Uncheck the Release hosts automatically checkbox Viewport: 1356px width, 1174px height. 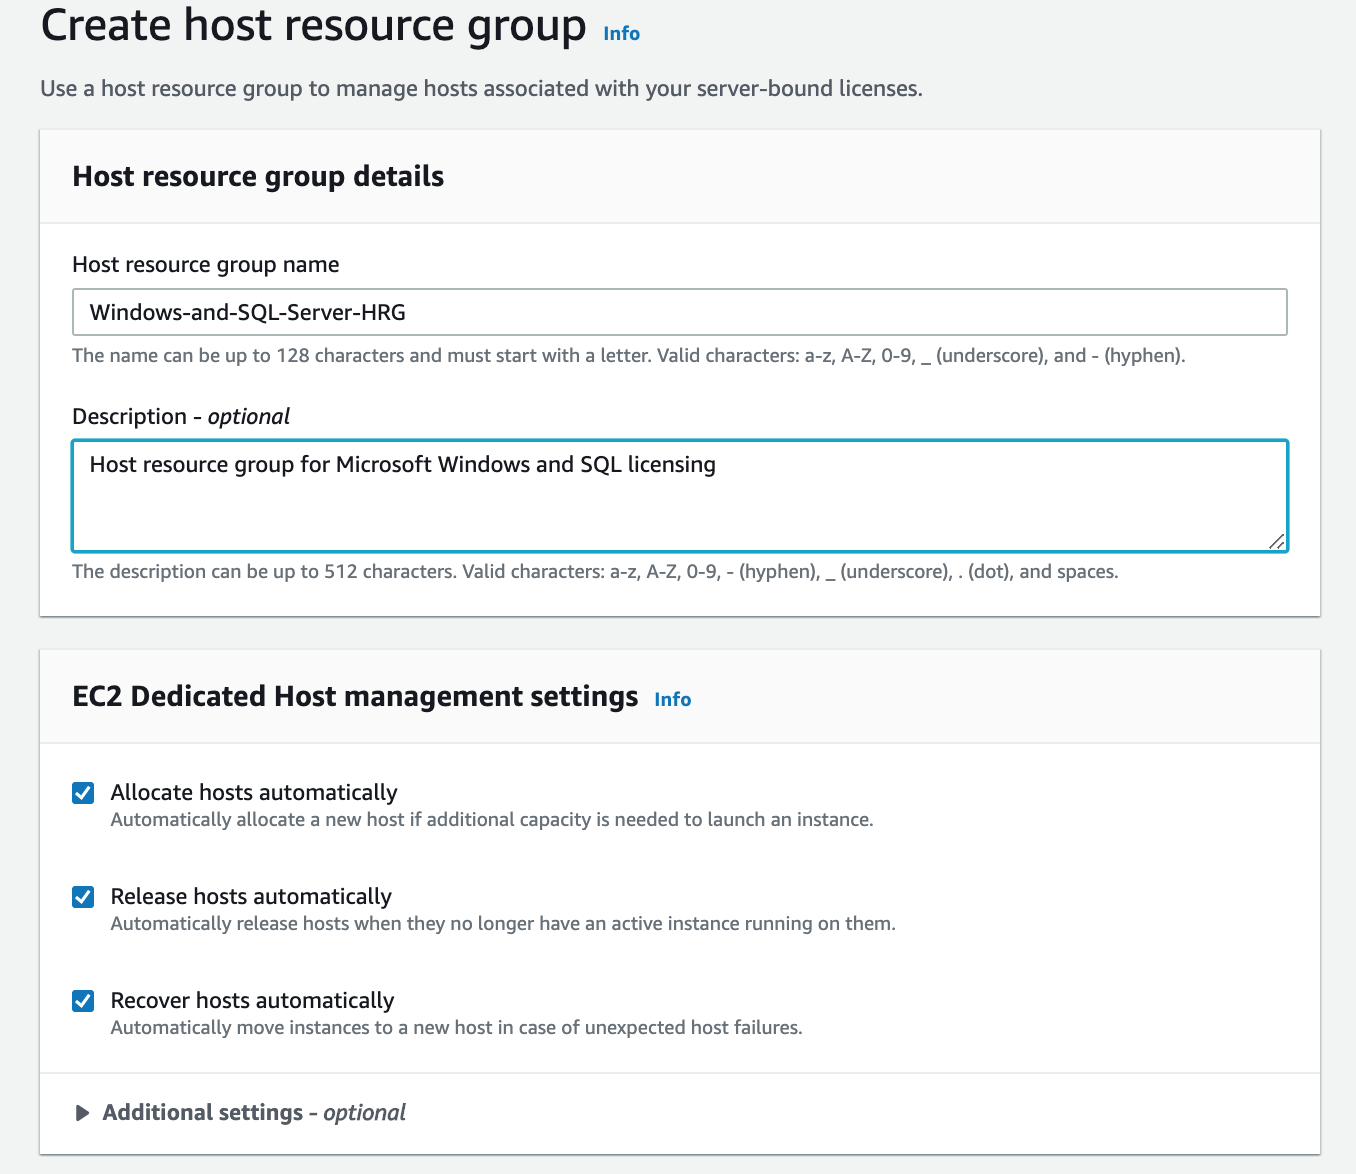click(x=84, y=897)
